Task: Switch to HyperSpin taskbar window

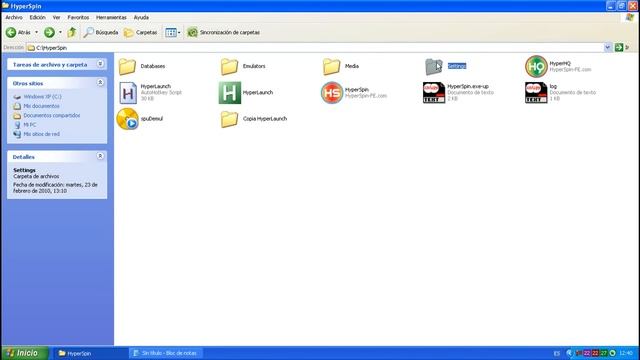Action: [x=90, y=353]
